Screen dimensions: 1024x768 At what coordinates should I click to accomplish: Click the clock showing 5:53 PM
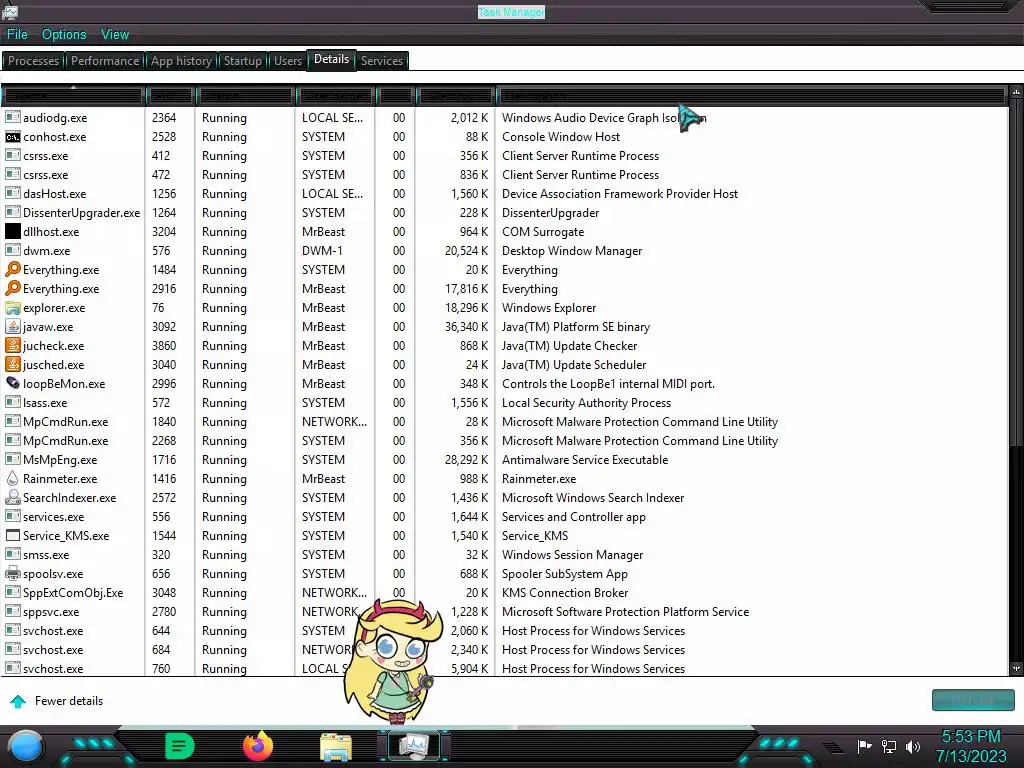point(970,737)
